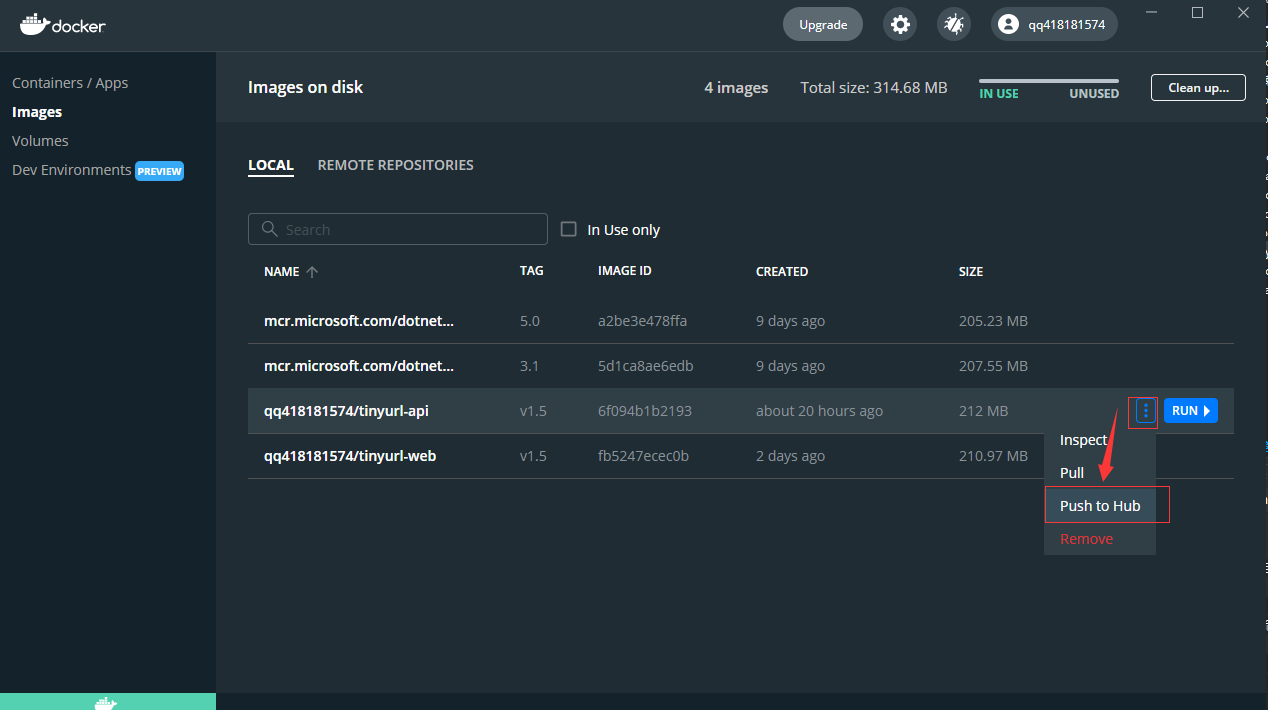Sort by the SIZE column header

(x=971, y=271)
